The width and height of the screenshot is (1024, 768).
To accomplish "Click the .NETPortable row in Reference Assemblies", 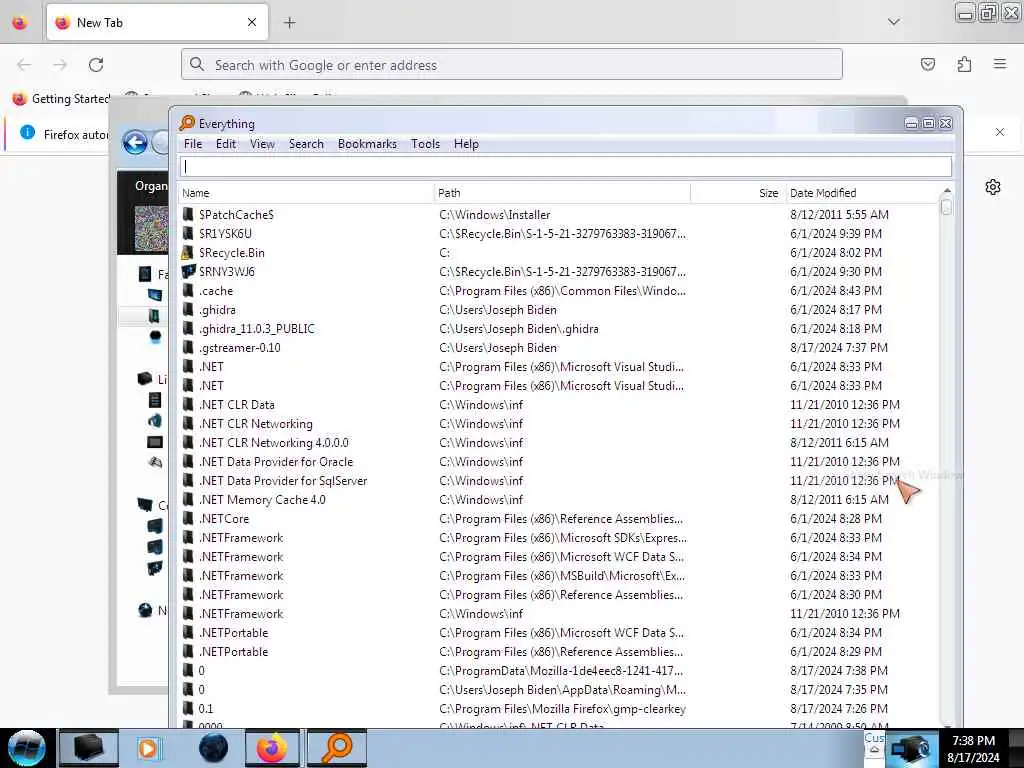I will pyautogui.click(x=233, y=652).
